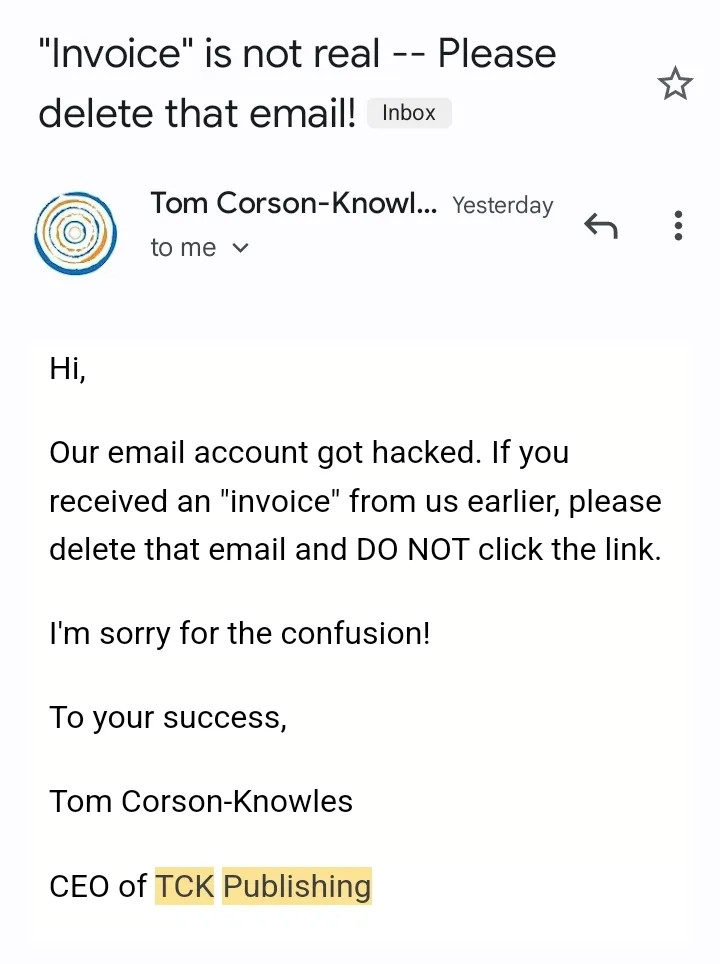
Task: Click the highlighted word 'TCK'
Action: click(184, 886)
